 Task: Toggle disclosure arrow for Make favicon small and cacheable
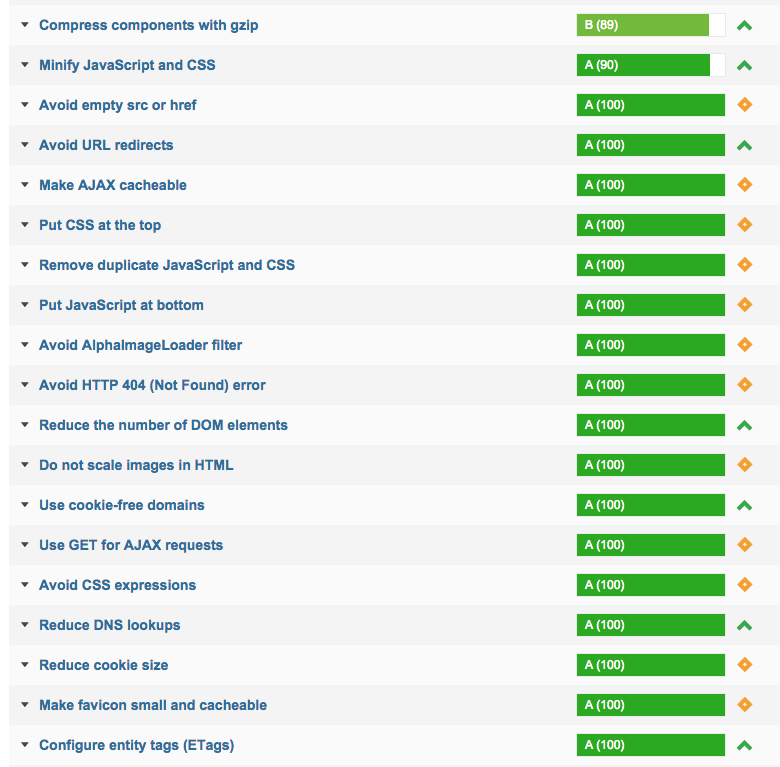tap(25, 705)
